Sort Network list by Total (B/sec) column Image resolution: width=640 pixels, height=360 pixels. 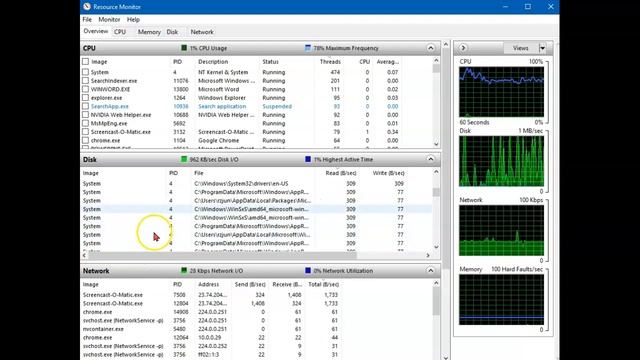324,284
